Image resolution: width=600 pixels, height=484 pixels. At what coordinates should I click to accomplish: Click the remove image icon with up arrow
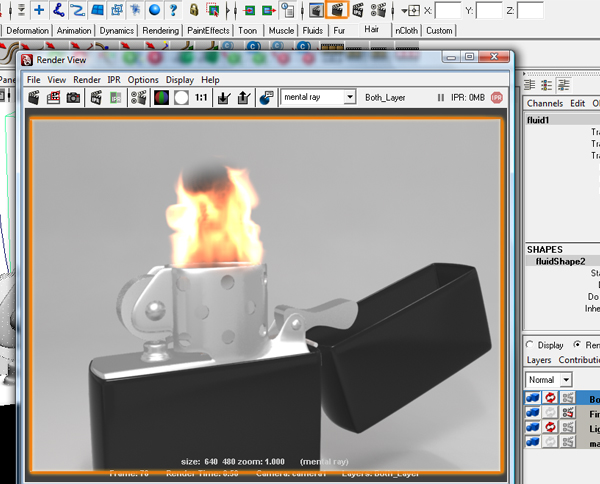(x=244, y=98)
